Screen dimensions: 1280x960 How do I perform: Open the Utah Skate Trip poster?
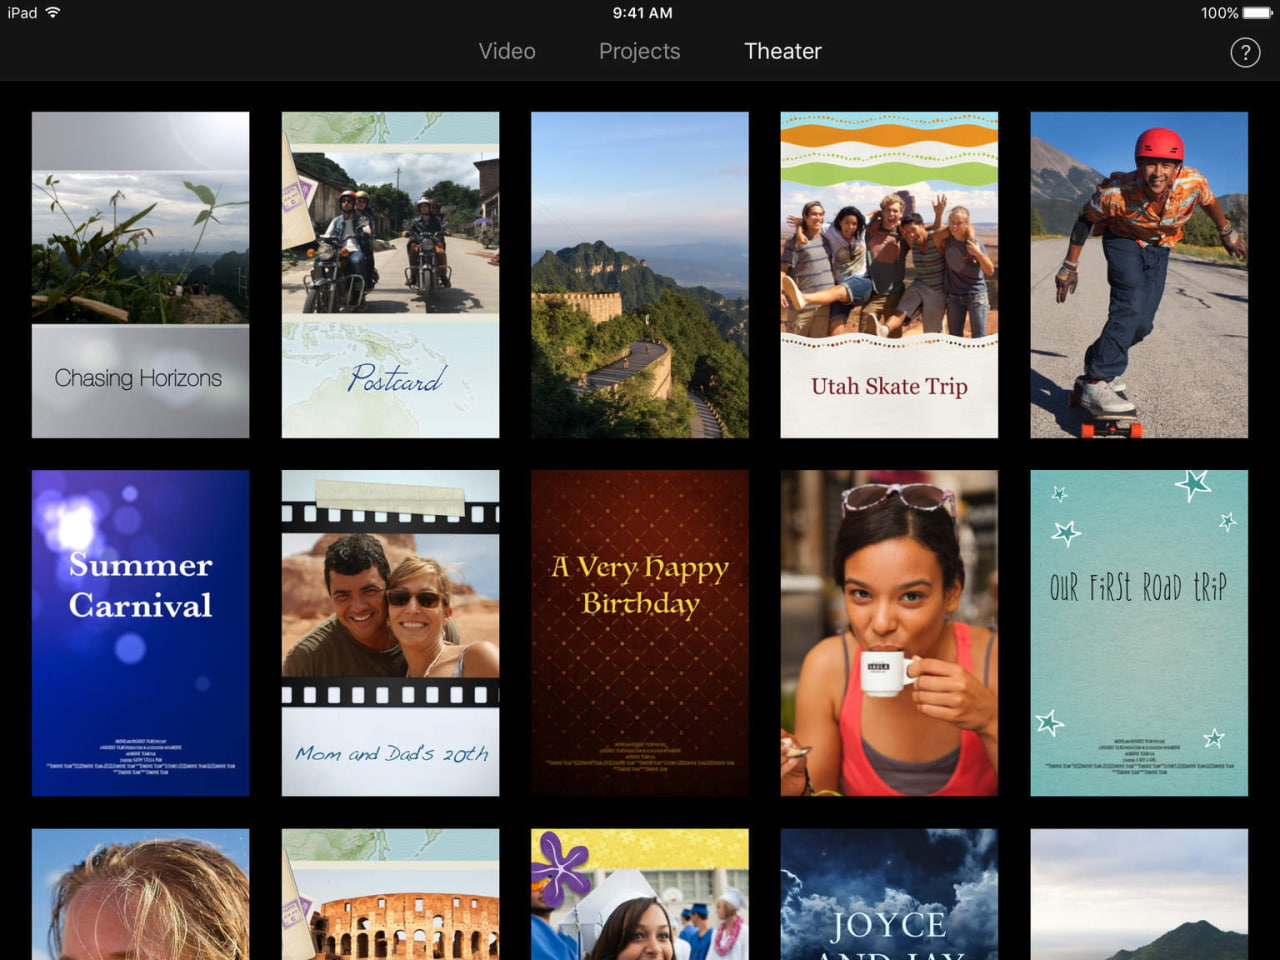point(889,275)
